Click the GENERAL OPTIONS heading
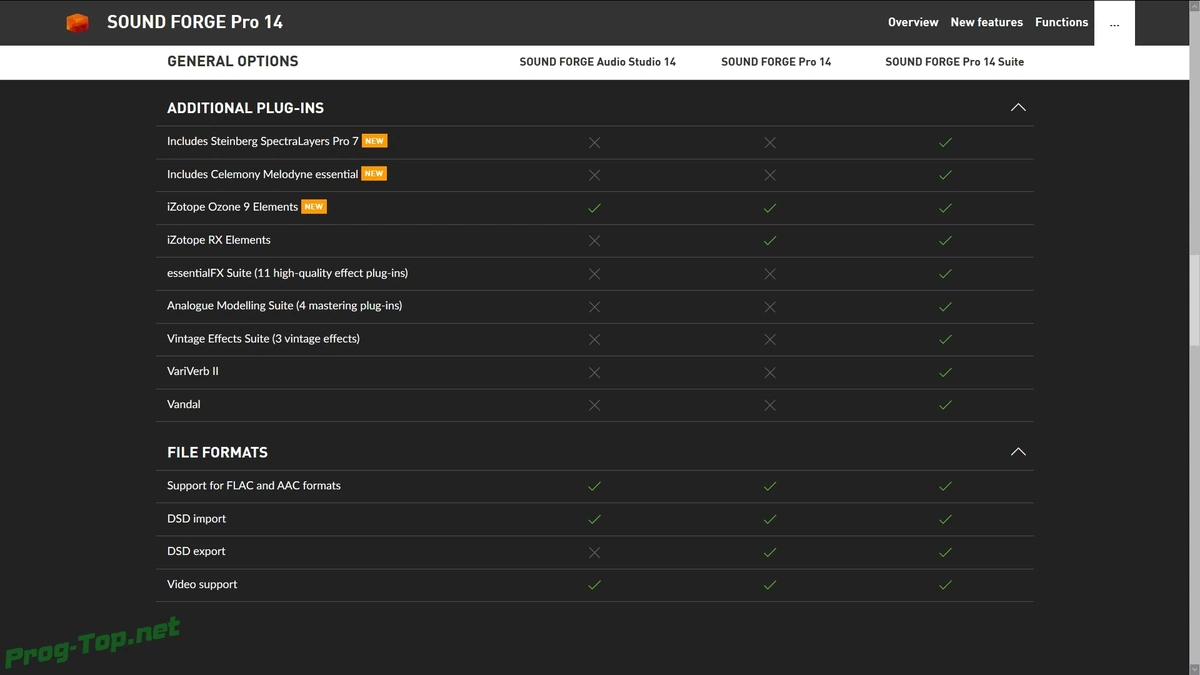 (x=233, y=61)
